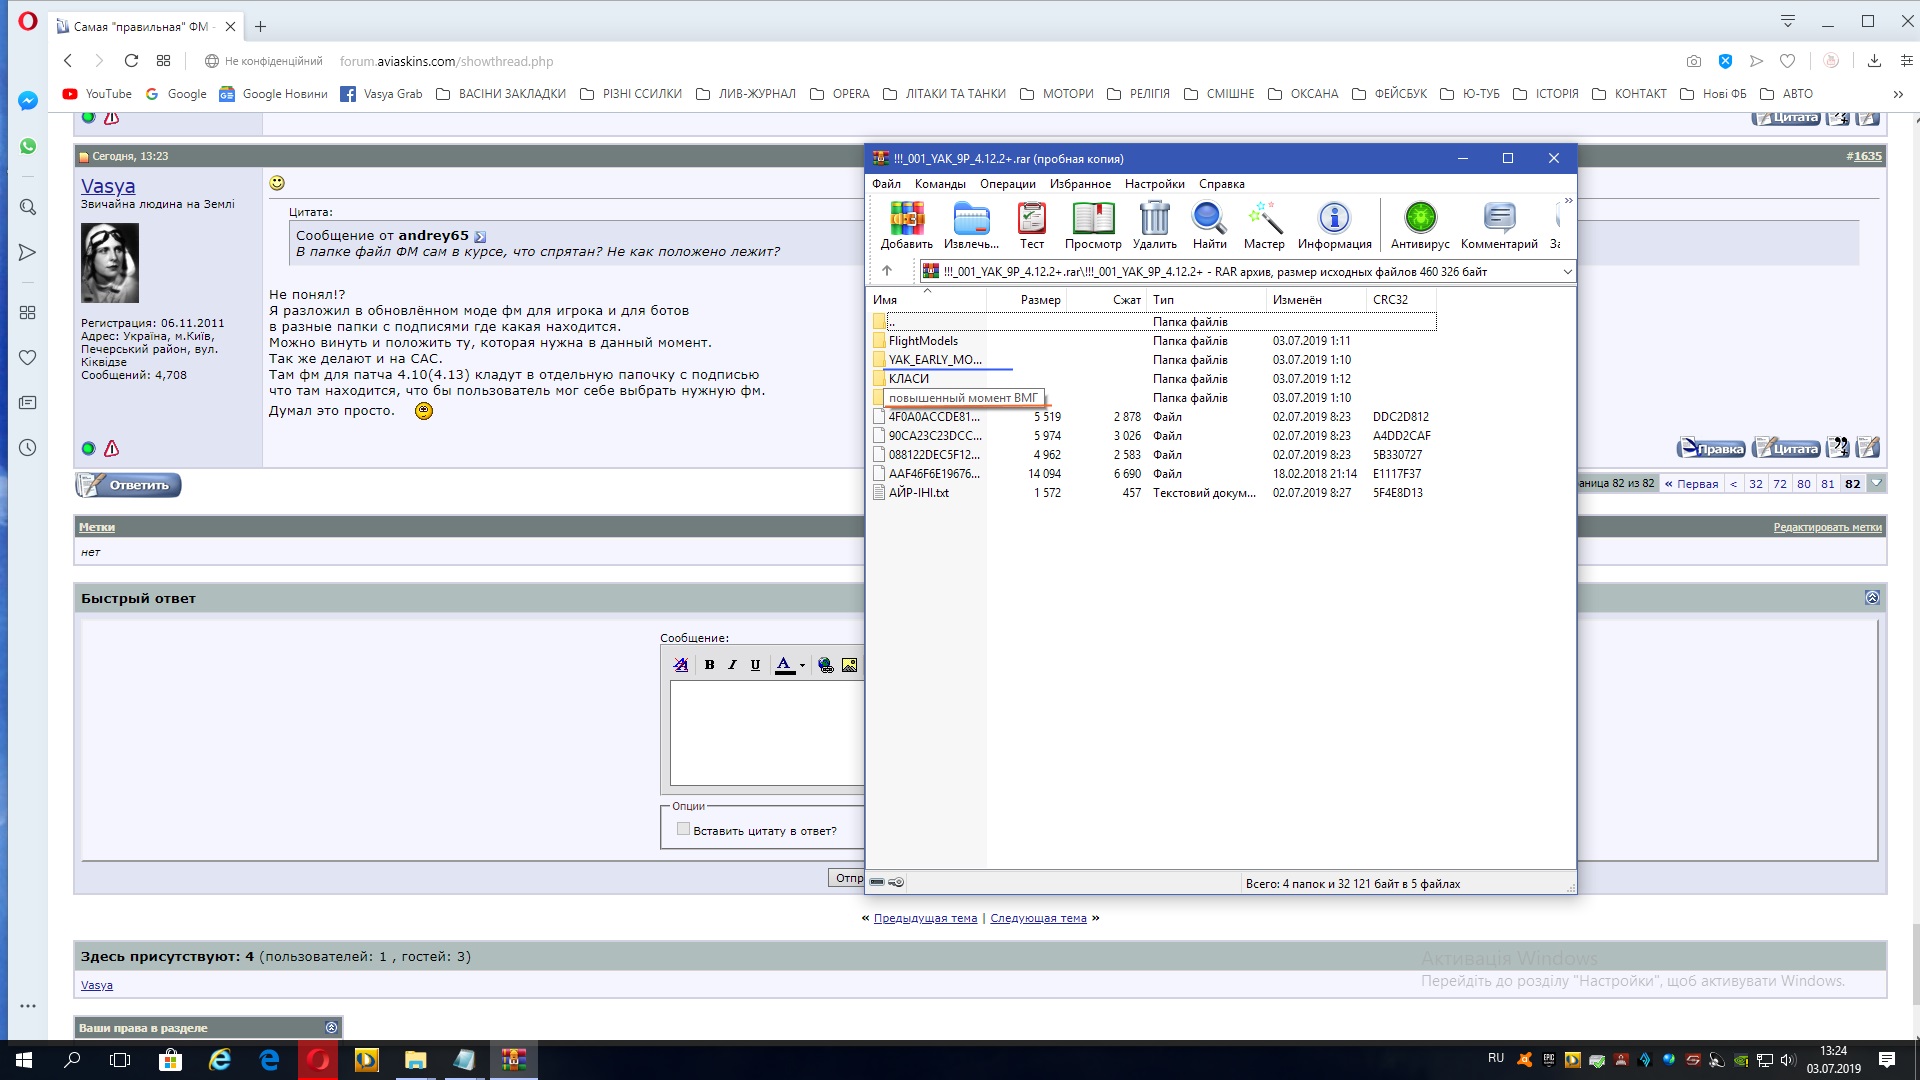Select the FlightModels folder in archive
The height and width of the screenshot is (1080, 1920).
922,341
